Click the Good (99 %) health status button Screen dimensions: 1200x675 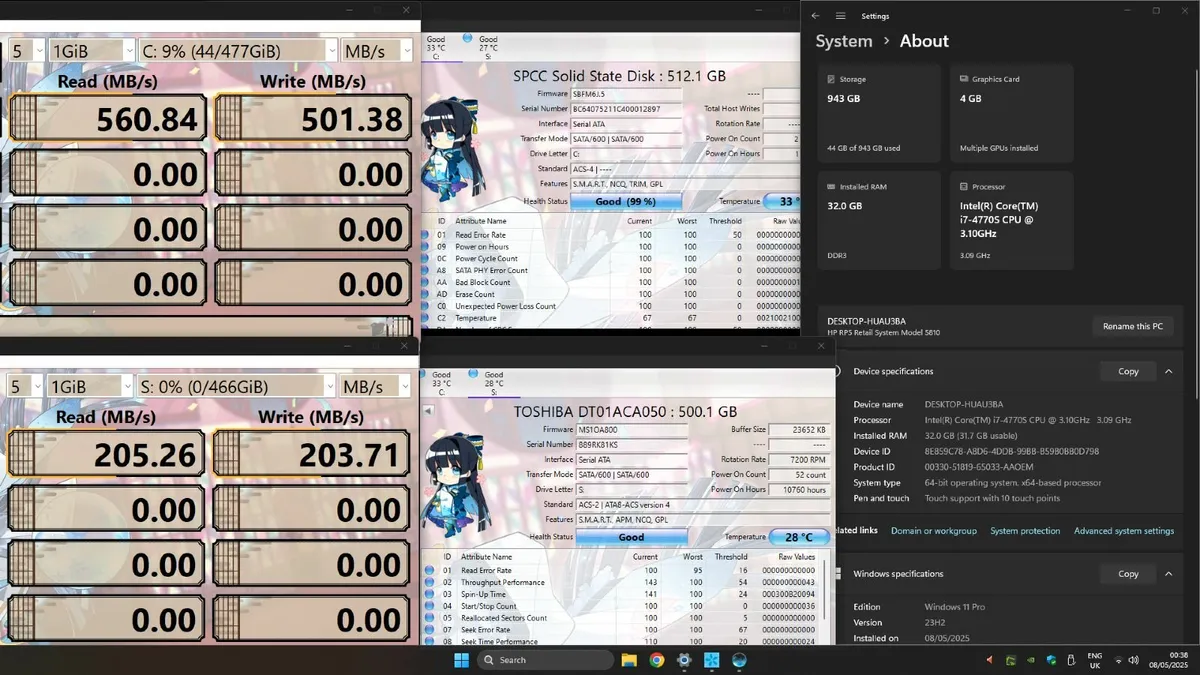click(x=625, y=201)
